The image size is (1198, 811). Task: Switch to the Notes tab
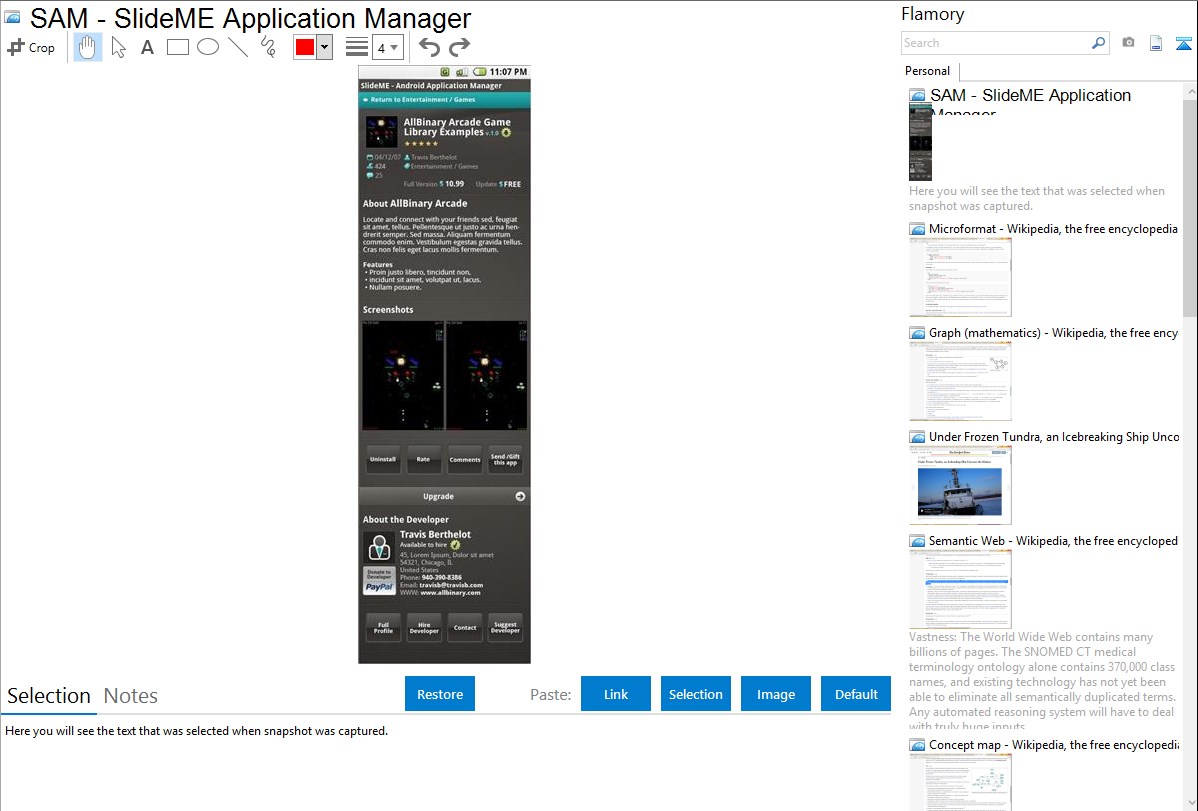click(x=131, y=696)
